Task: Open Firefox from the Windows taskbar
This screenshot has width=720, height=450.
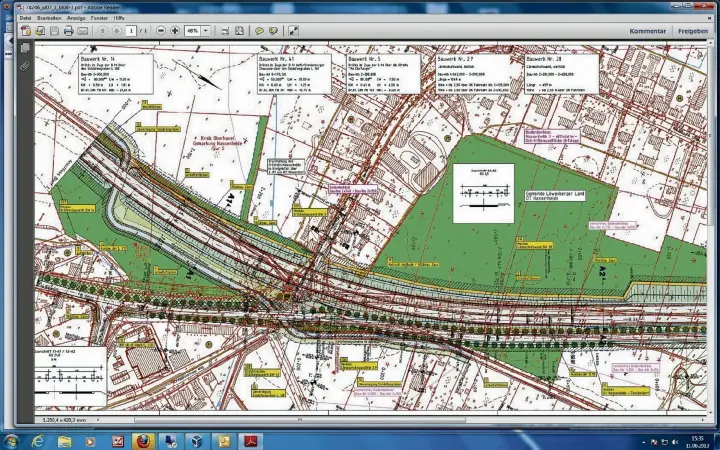Action: [143, 440]
